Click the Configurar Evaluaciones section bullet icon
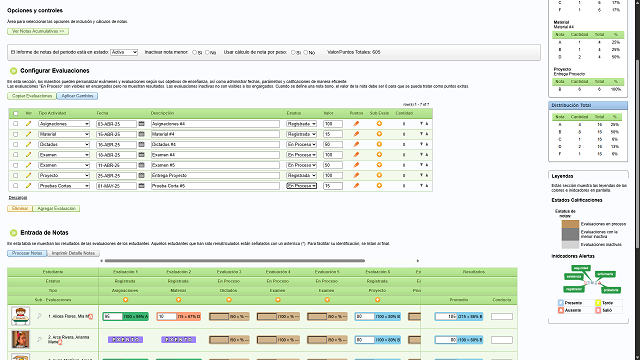640x360 pixels. tap(13, 71)
